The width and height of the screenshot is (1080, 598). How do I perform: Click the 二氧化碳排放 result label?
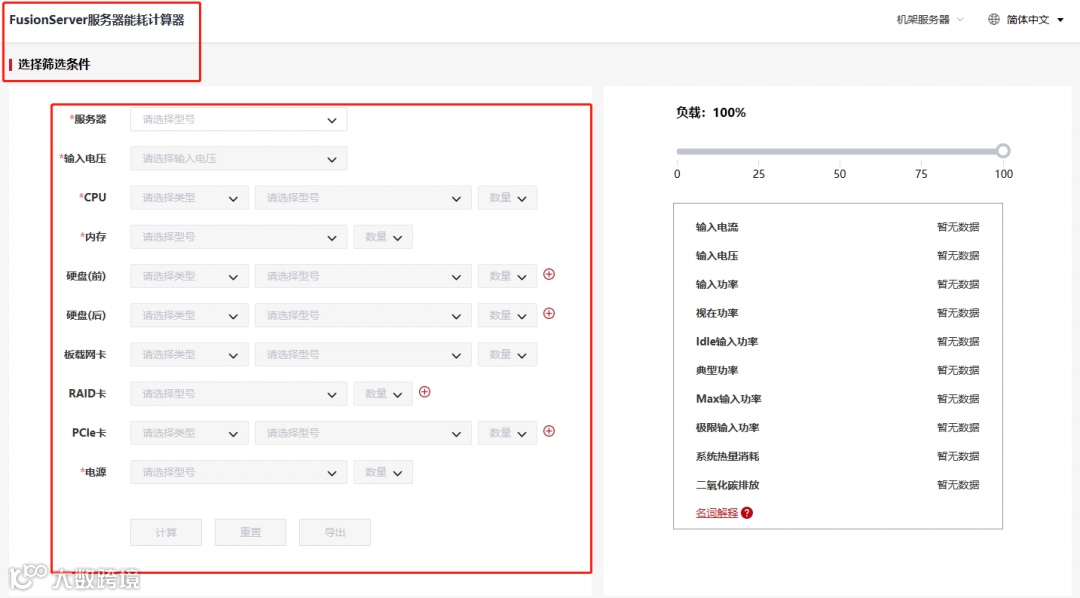[727, 485]
